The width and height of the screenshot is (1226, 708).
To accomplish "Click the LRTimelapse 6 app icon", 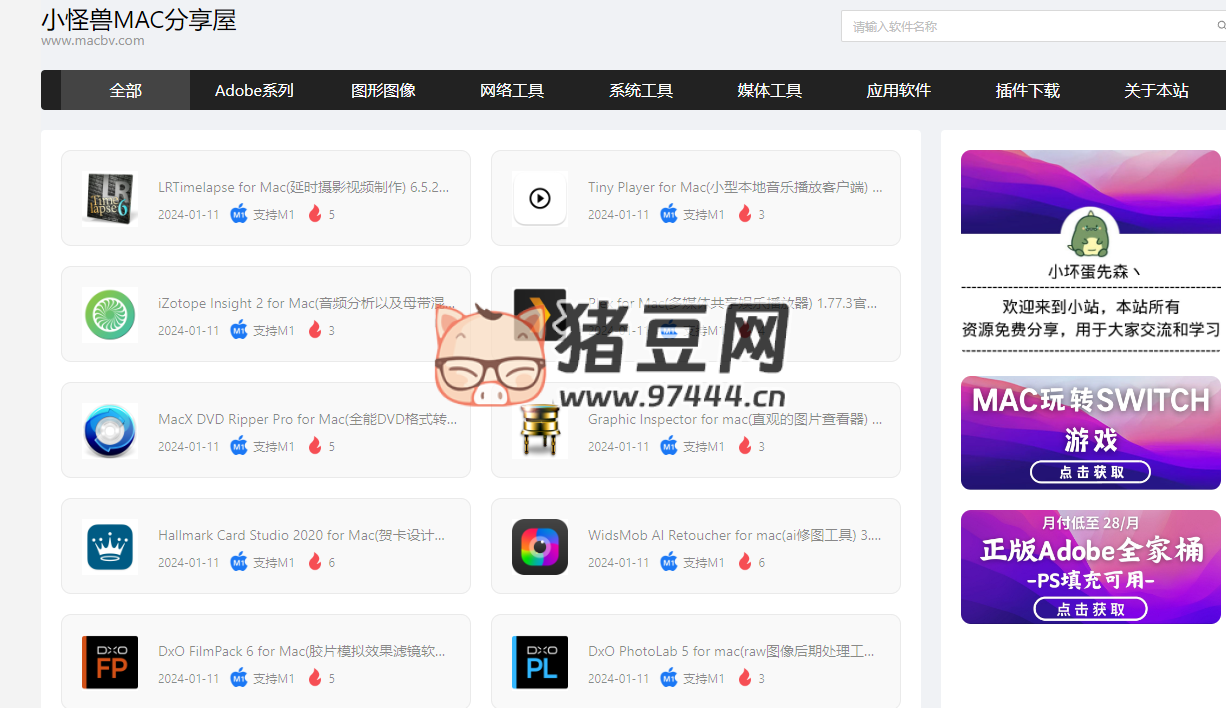I will click(109, 198).
